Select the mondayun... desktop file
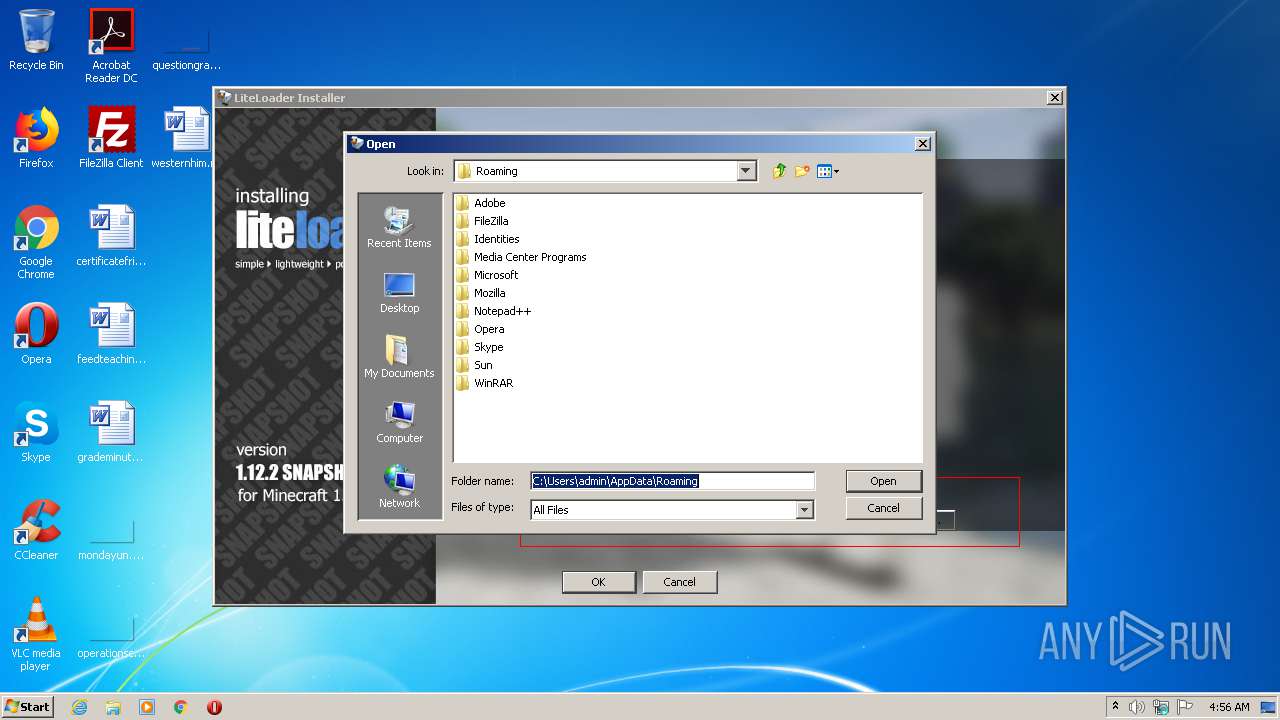Viewport: 1280px width, 720px height. [x=111, y=538]
